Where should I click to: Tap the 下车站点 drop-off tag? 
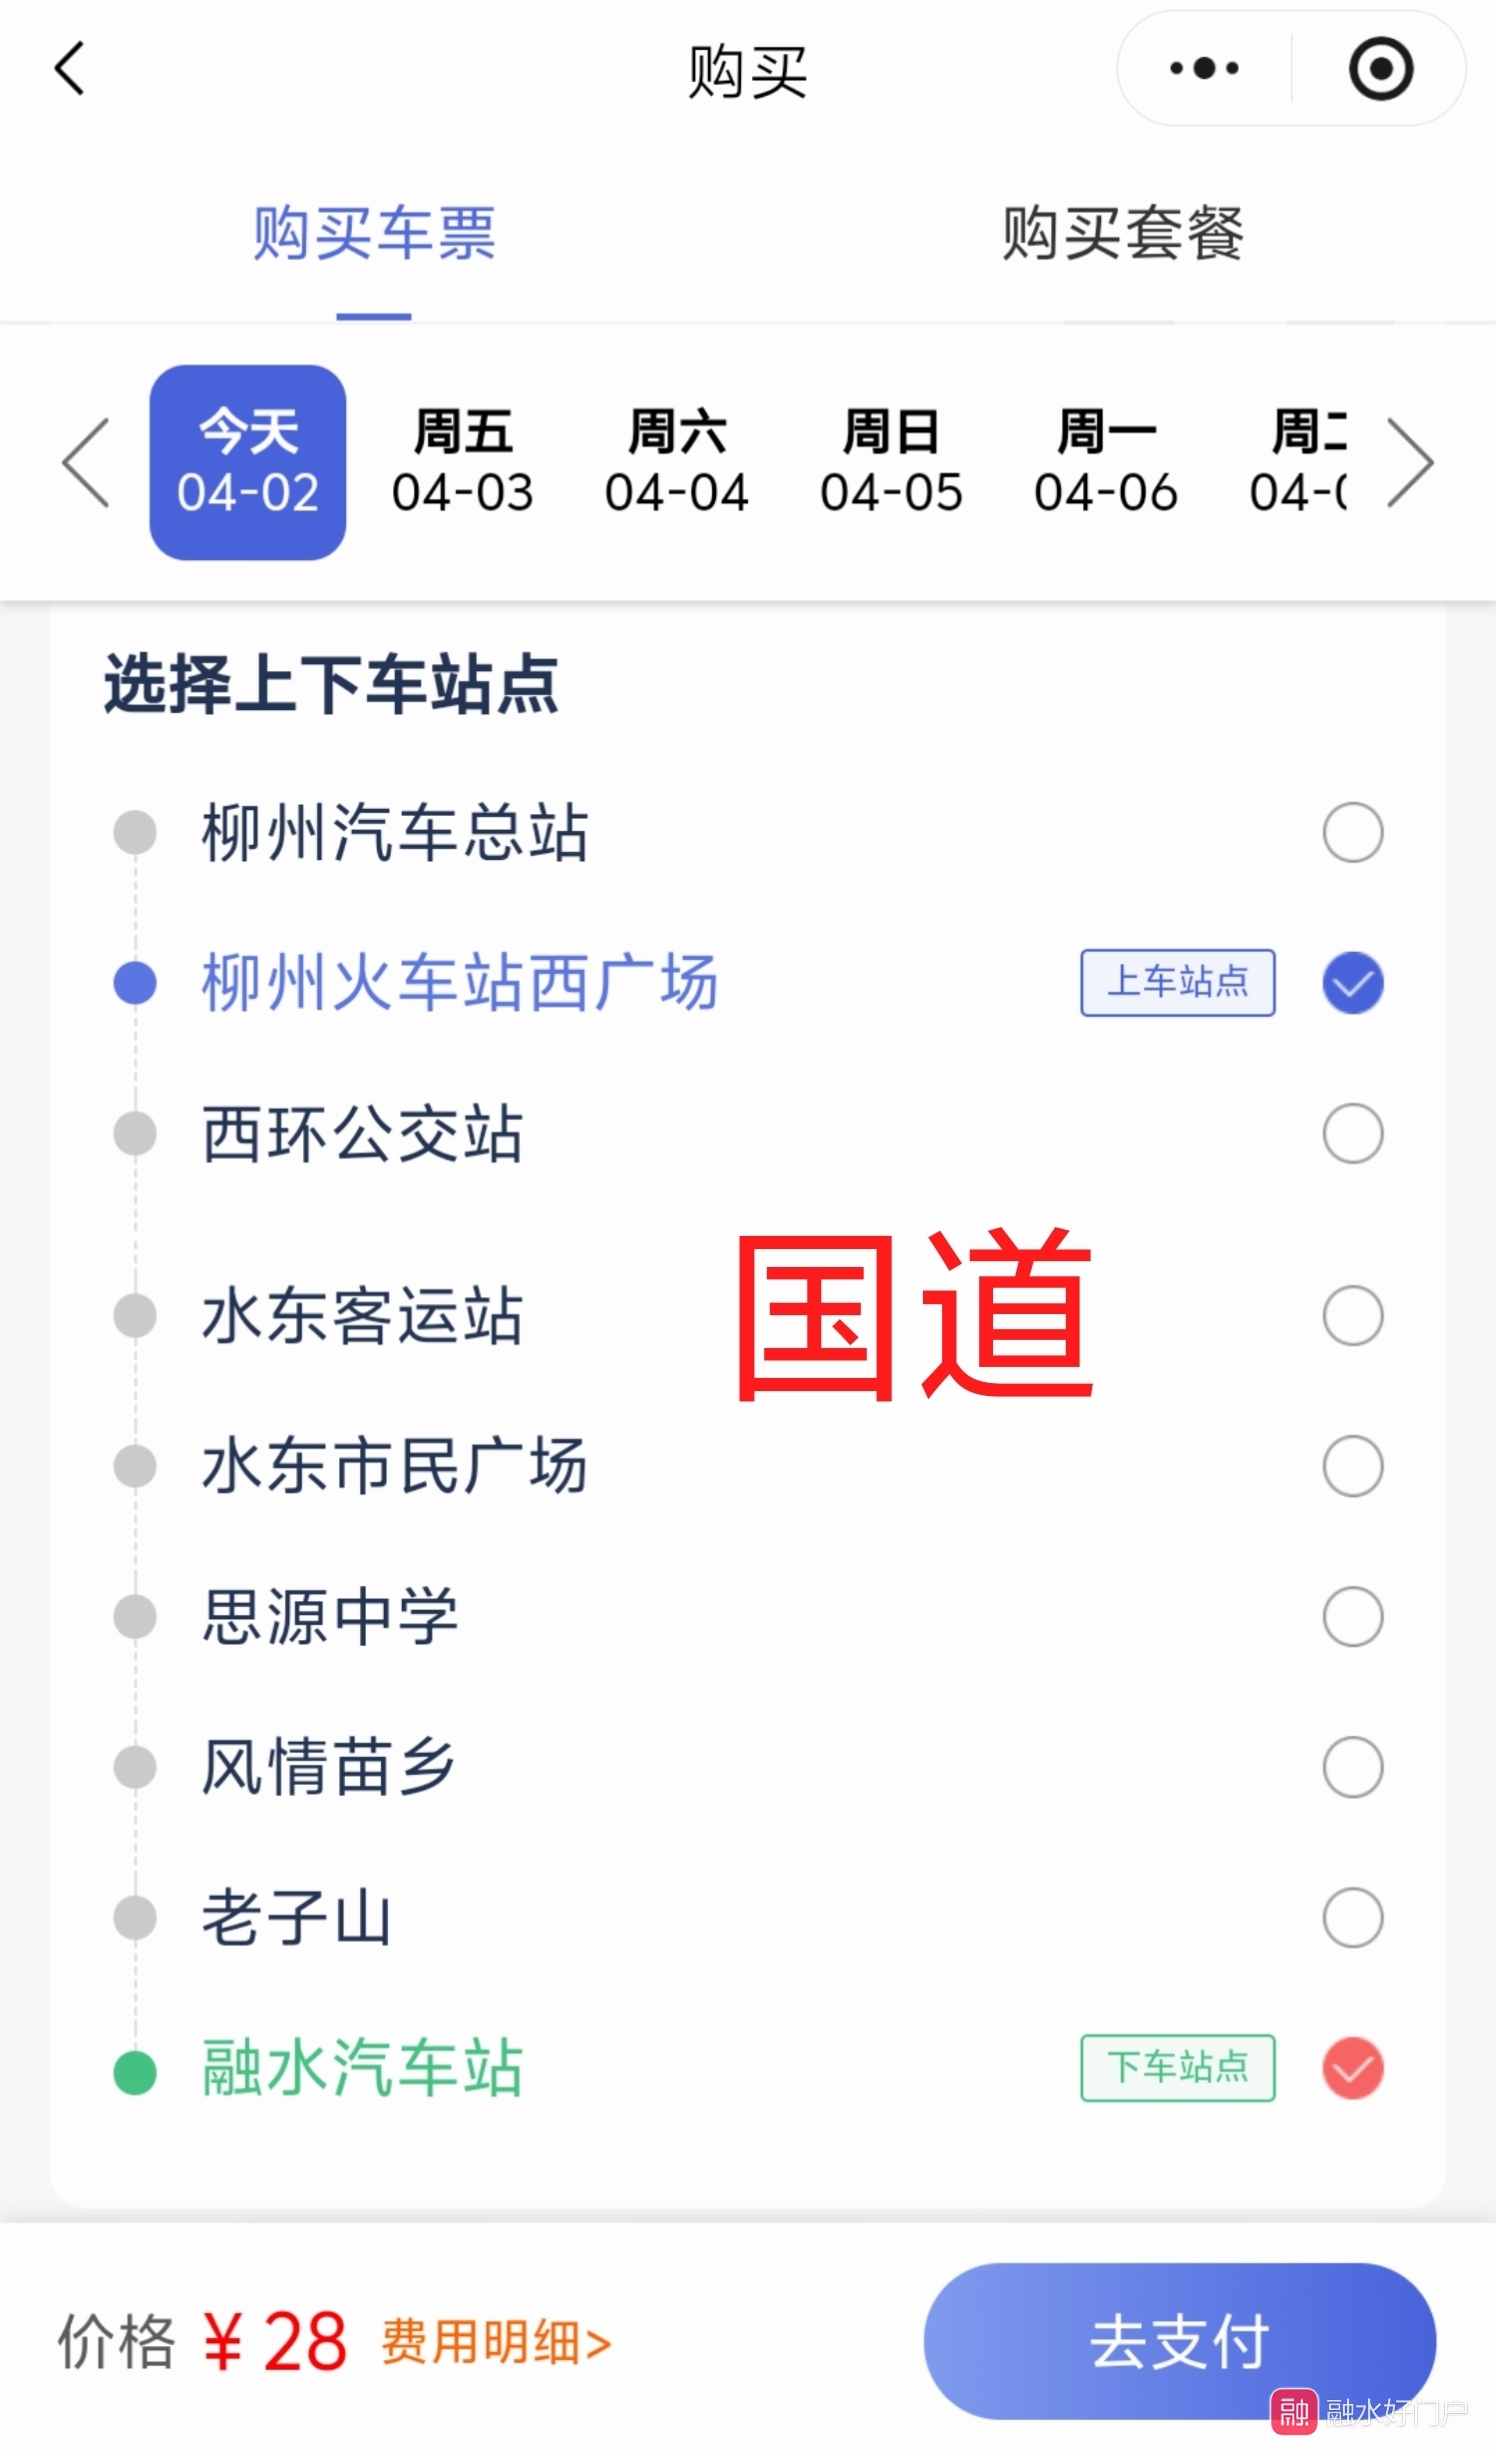1177,2068
